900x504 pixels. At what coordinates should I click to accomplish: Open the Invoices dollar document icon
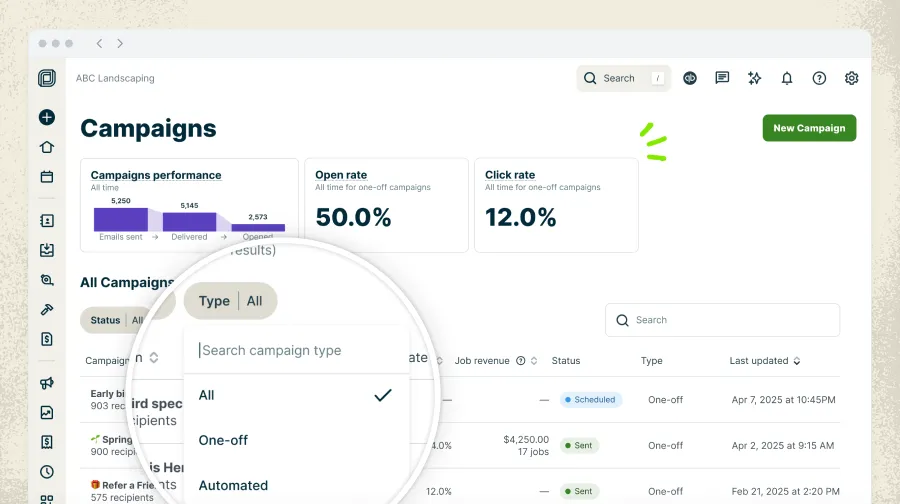click(47, 339)
